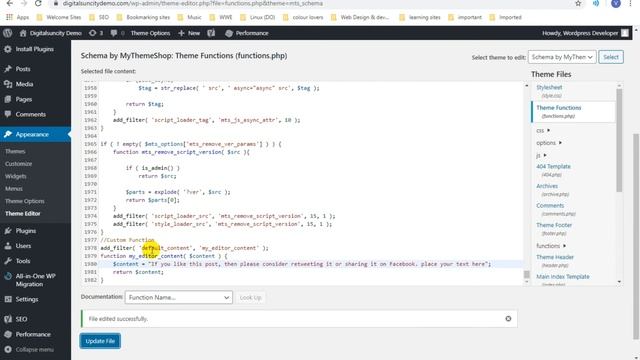Go back in browser
The height and width of the screenshot is (360, 640).
tap(9, 3)
